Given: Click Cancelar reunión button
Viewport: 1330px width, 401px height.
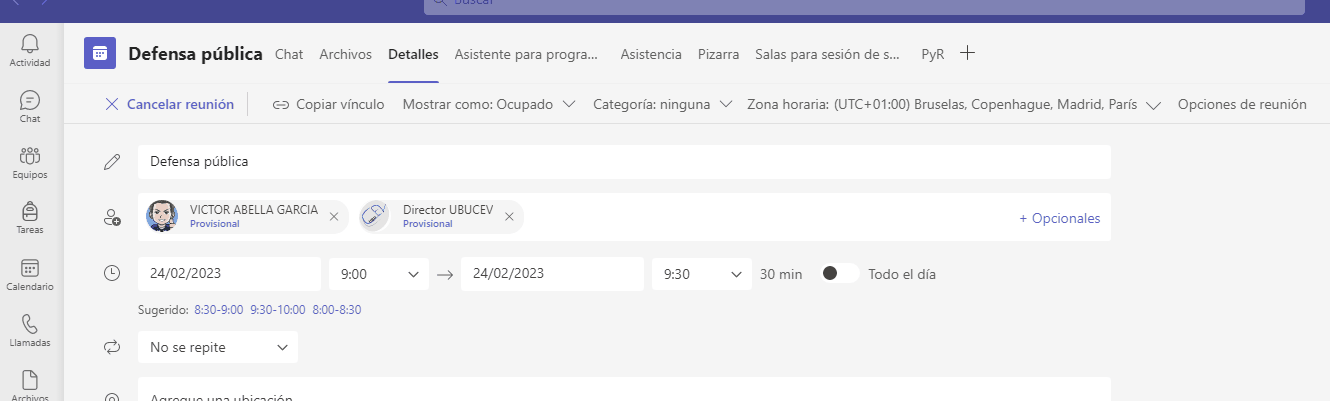Looking at the screenshot, I should coord(169,104).
